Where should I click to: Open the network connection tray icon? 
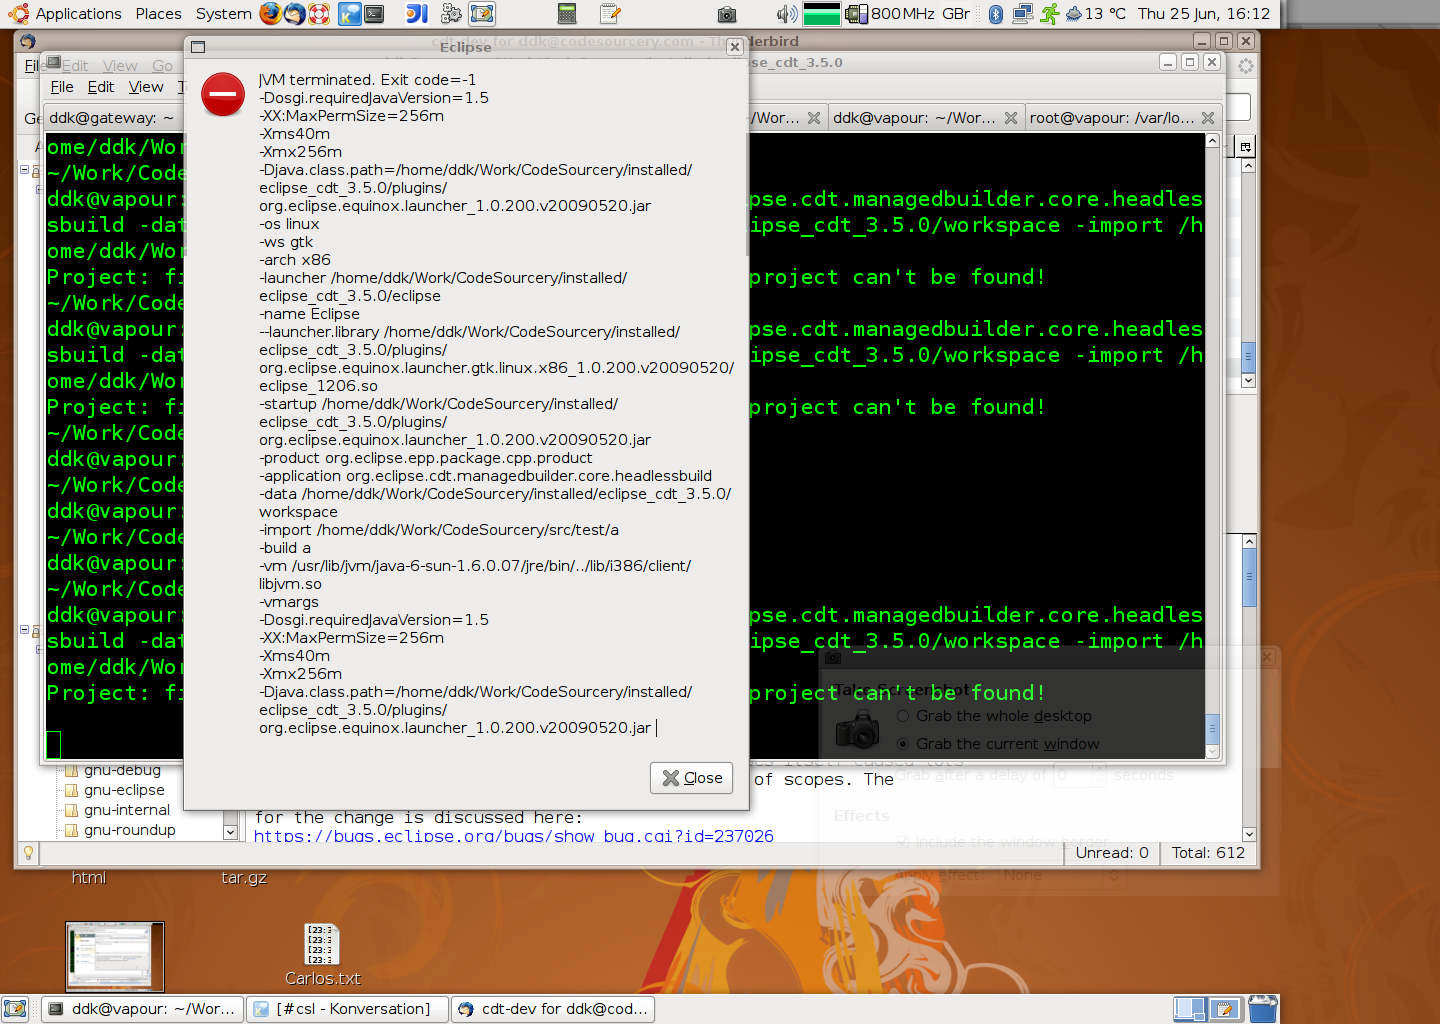tap(1022, 14)
